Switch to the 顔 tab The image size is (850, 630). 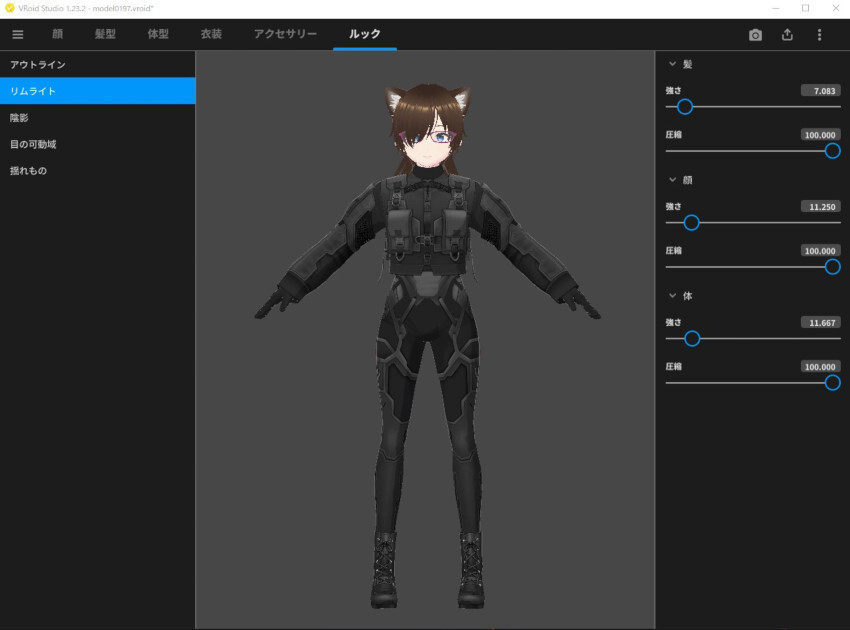click(x=57, y=34)
